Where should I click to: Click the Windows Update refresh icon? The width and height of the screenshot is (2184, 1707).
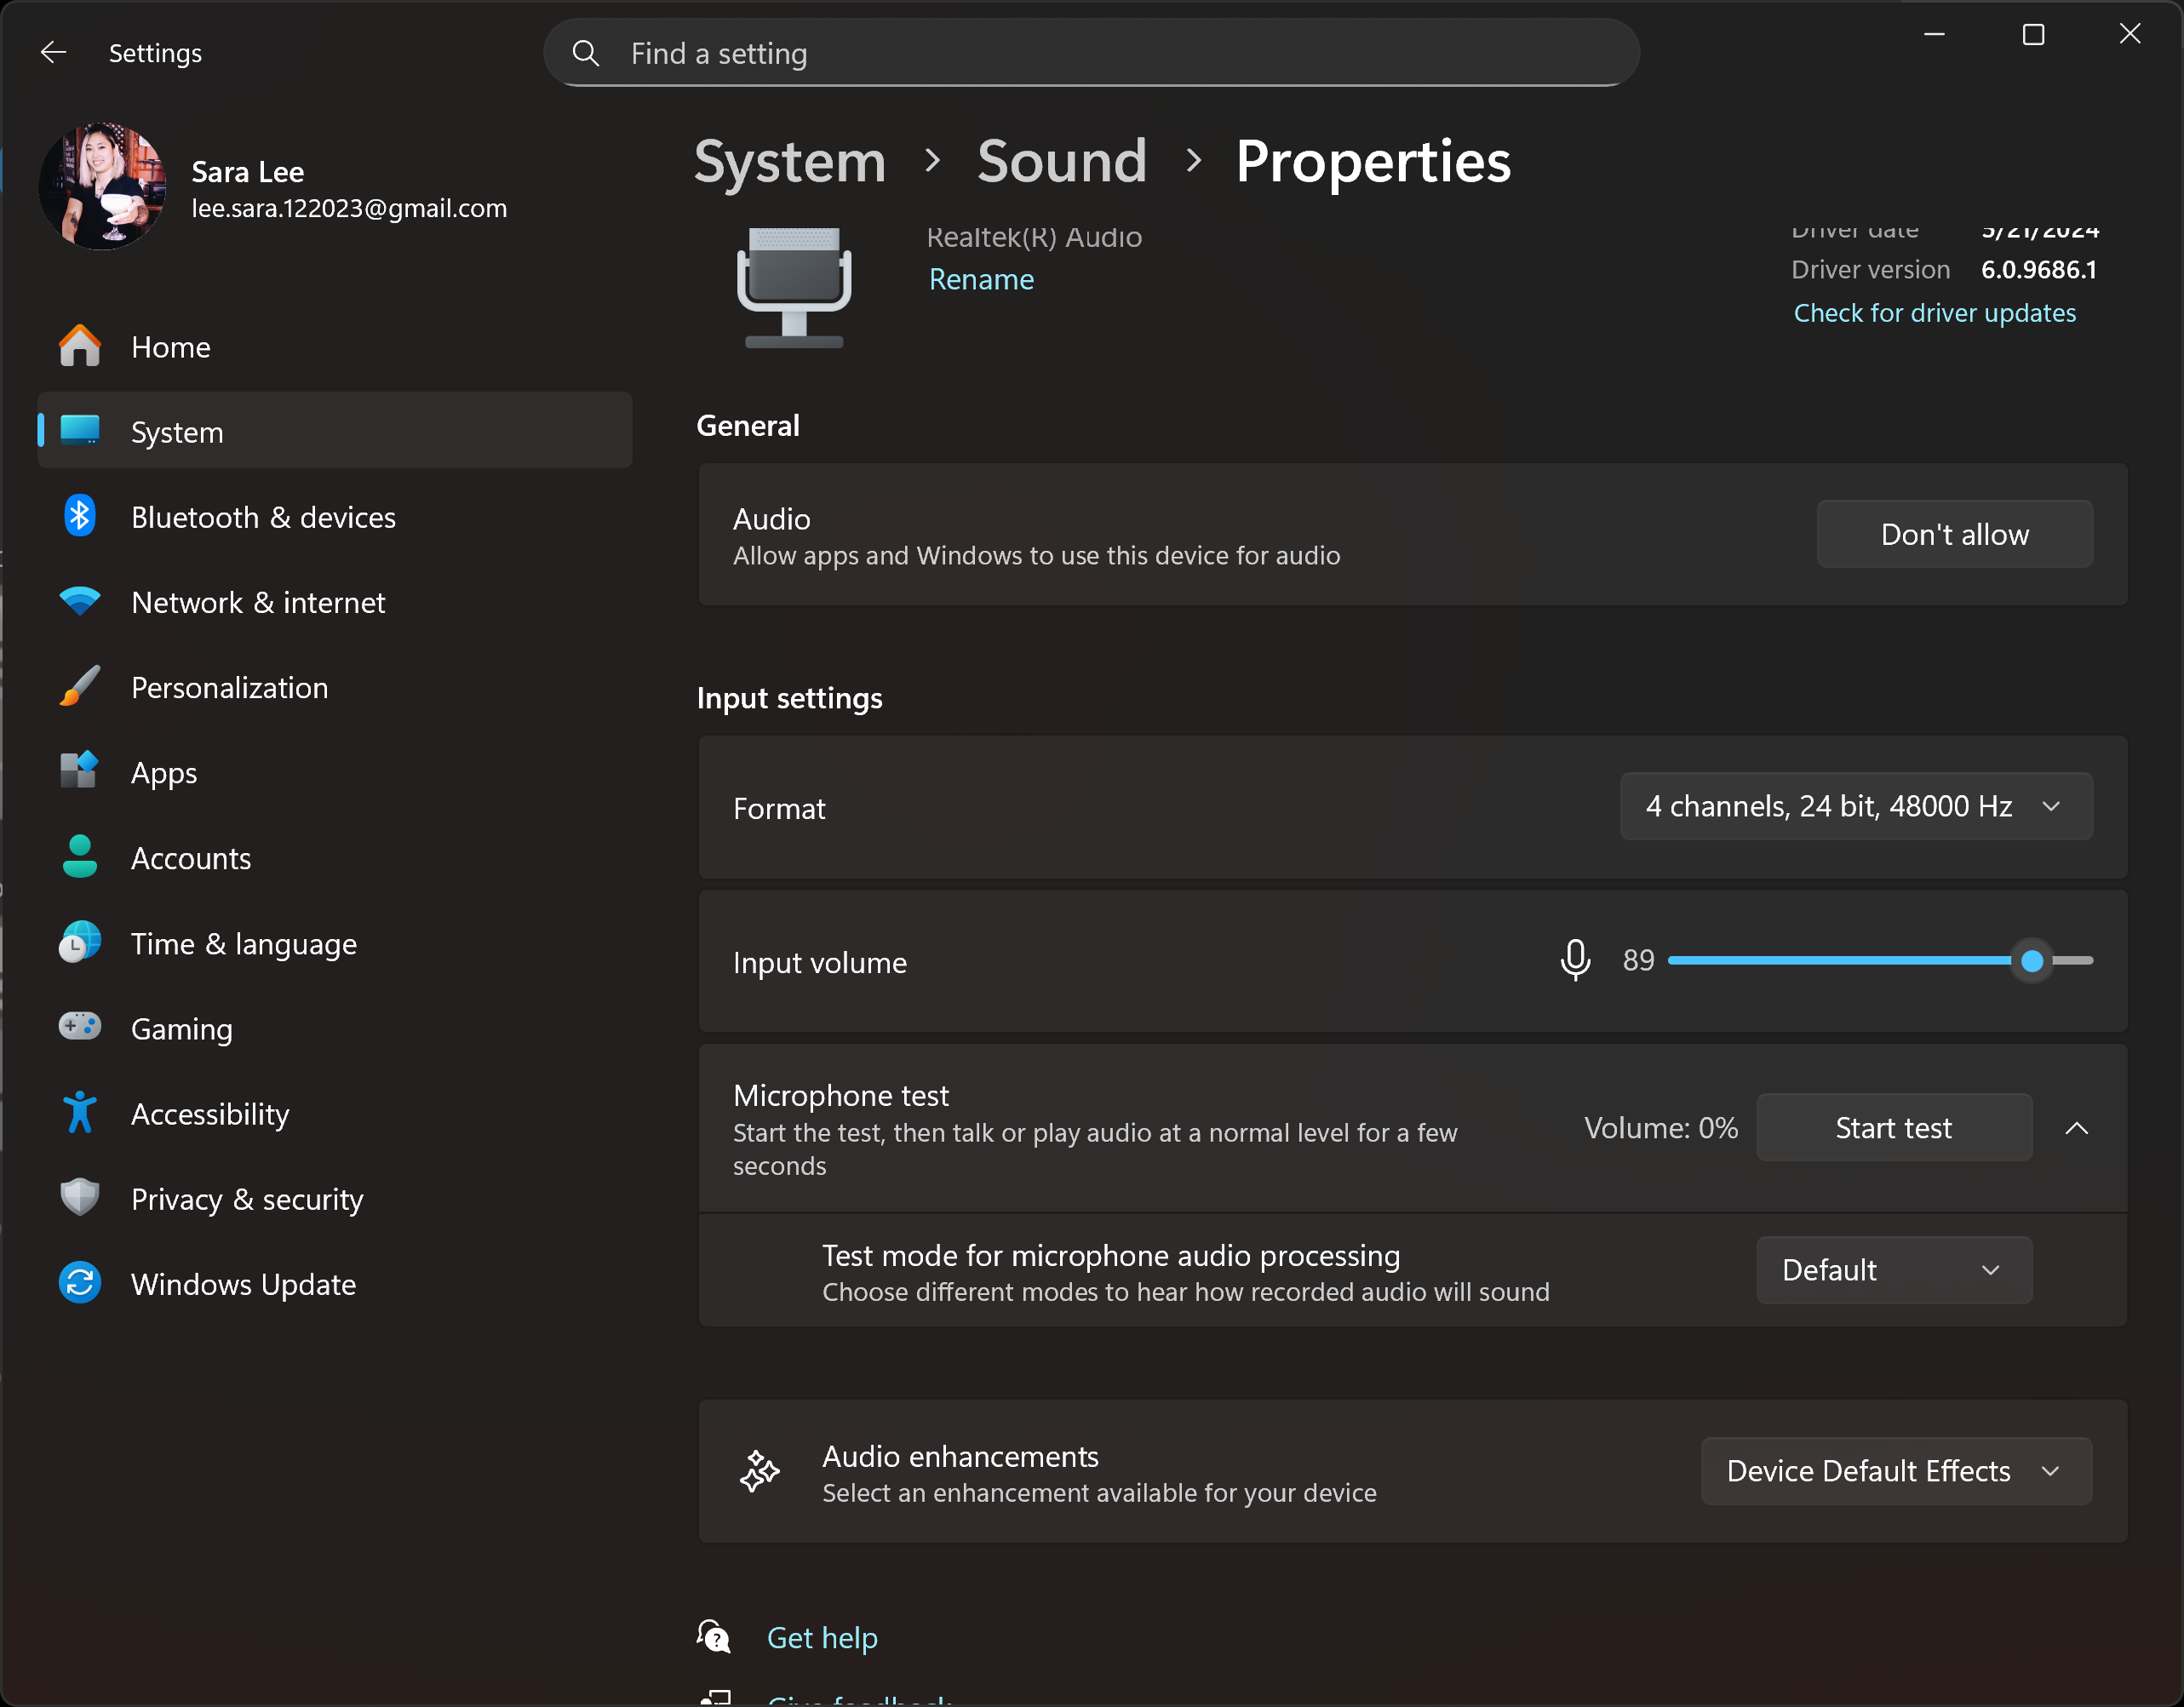pyautogui.click(x=79, y=1283)
